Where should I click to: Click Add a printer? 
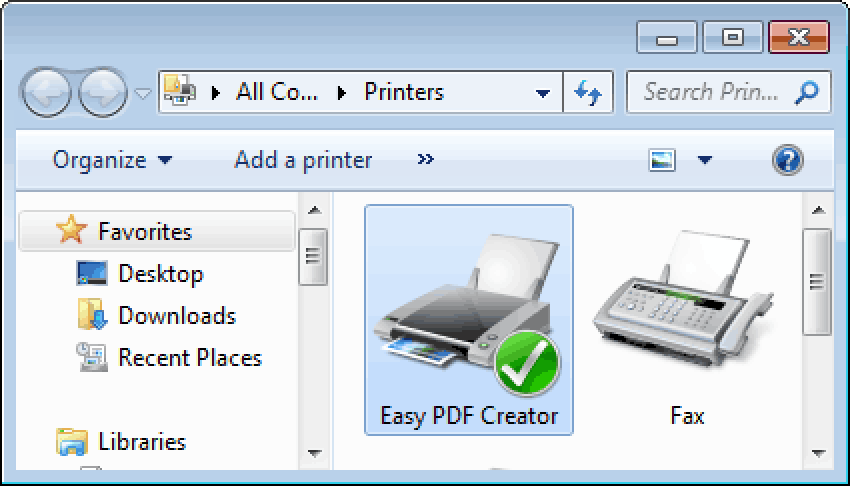303,160
